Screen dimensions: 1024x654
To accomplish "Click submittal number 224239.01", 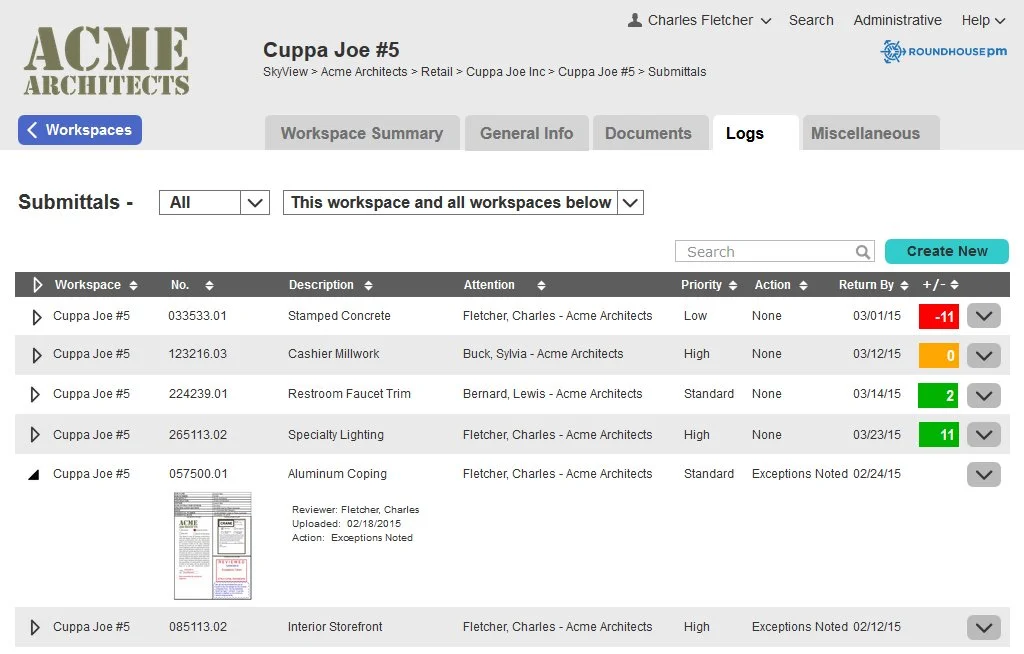I will pos(198,394).
